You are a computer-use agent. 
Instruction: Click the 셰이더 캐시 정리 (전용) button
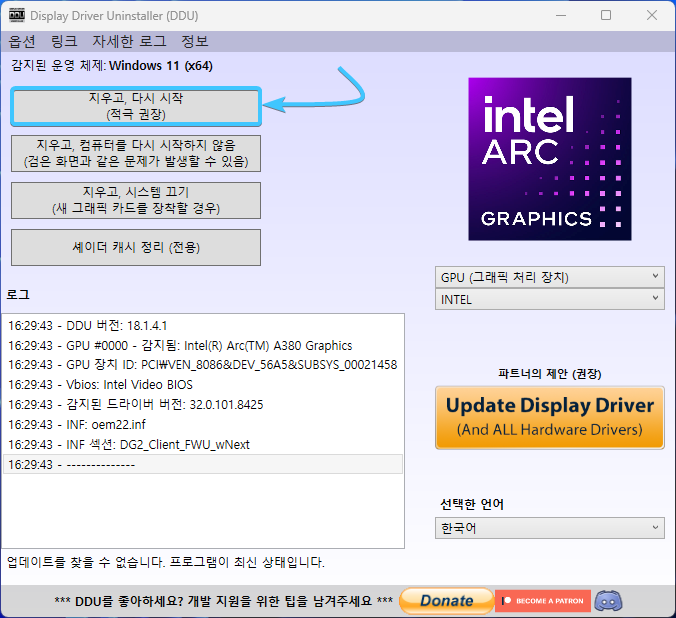pos(136,247)
